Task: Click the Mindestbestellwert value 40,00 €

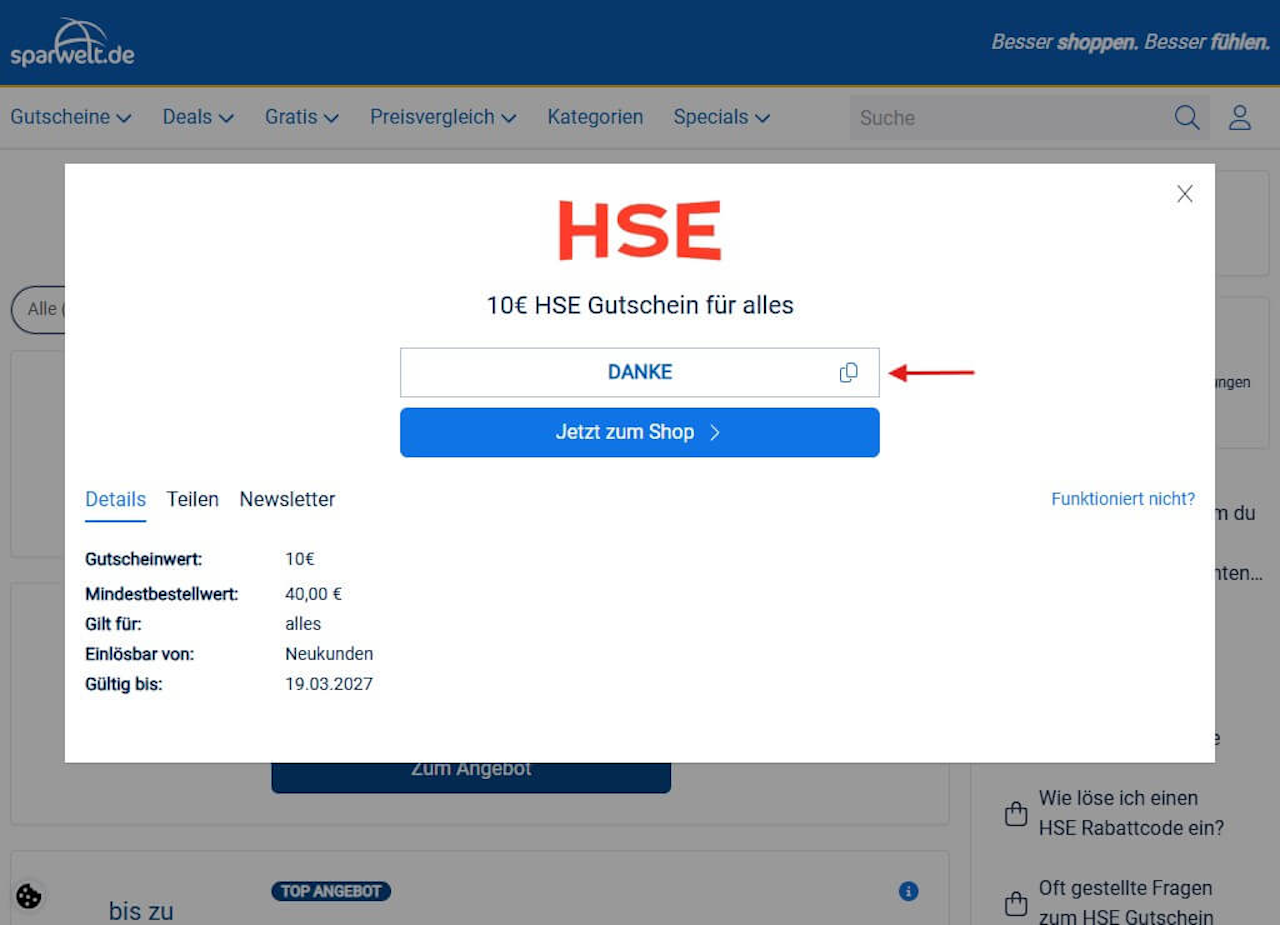Action: (314, 594)
